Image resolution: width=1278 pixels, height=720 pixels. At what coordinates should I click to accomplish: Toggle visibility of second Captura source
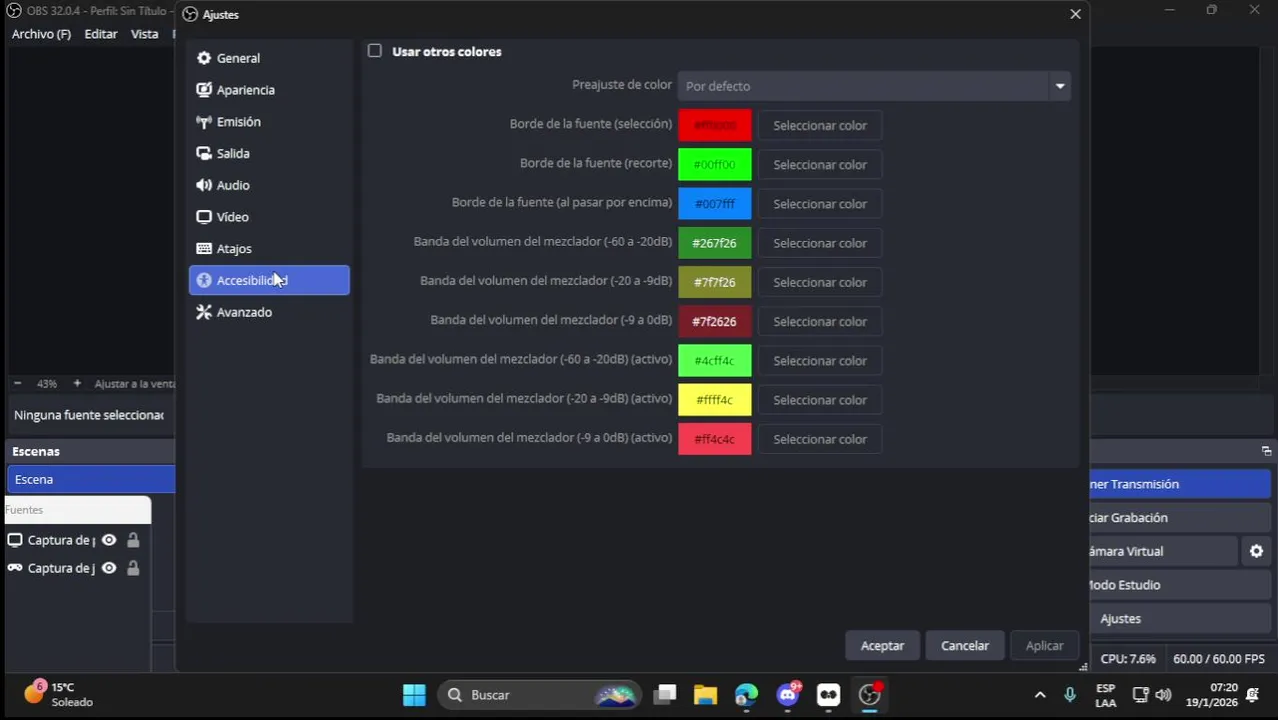pos(109,568)
